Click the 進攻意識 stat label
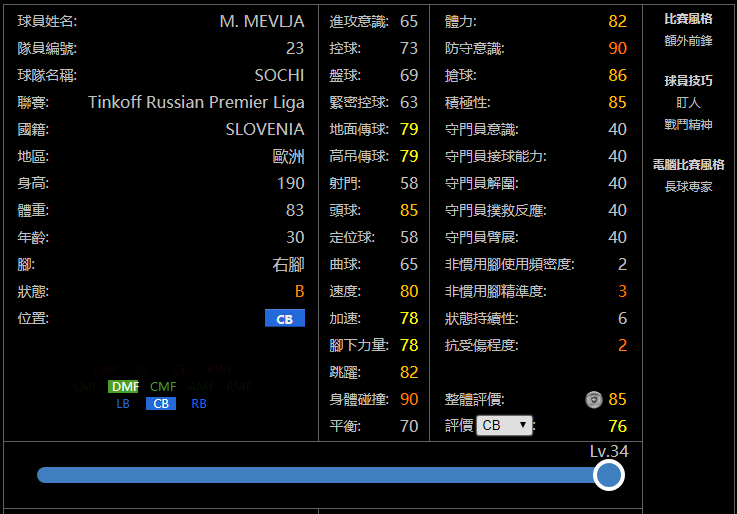Viewport: 737px width, 514px height. (x=359, y=22)
